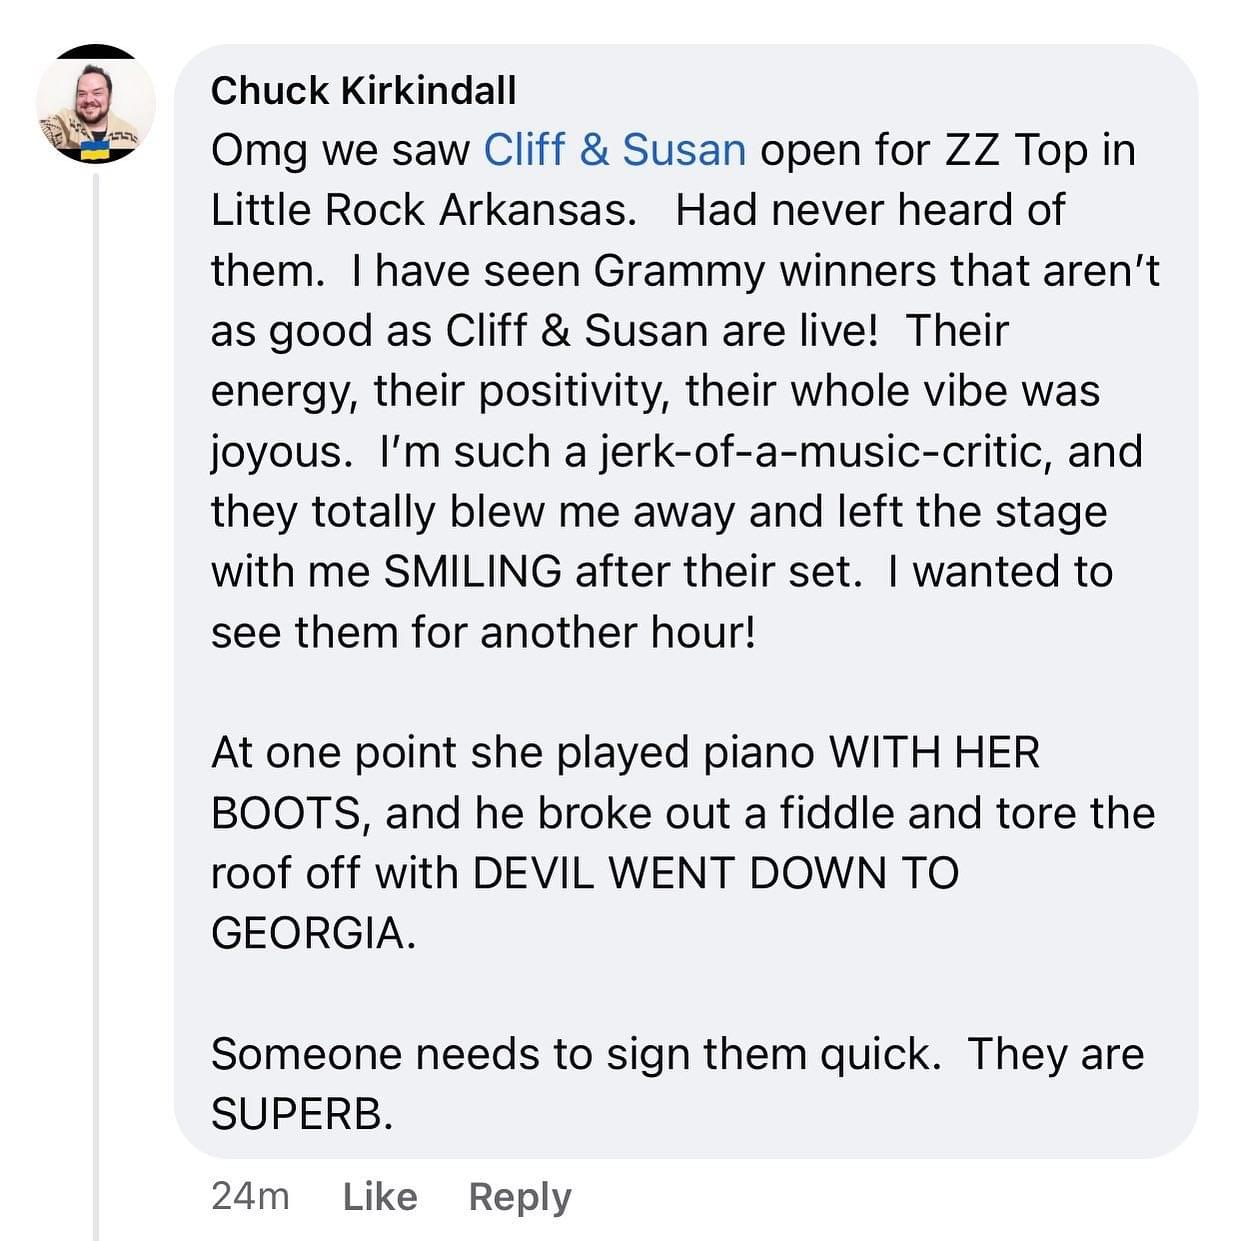Click the Someone needs to sign them sentence
Screen dimensions: 1241x1241
pos(576,1054)
